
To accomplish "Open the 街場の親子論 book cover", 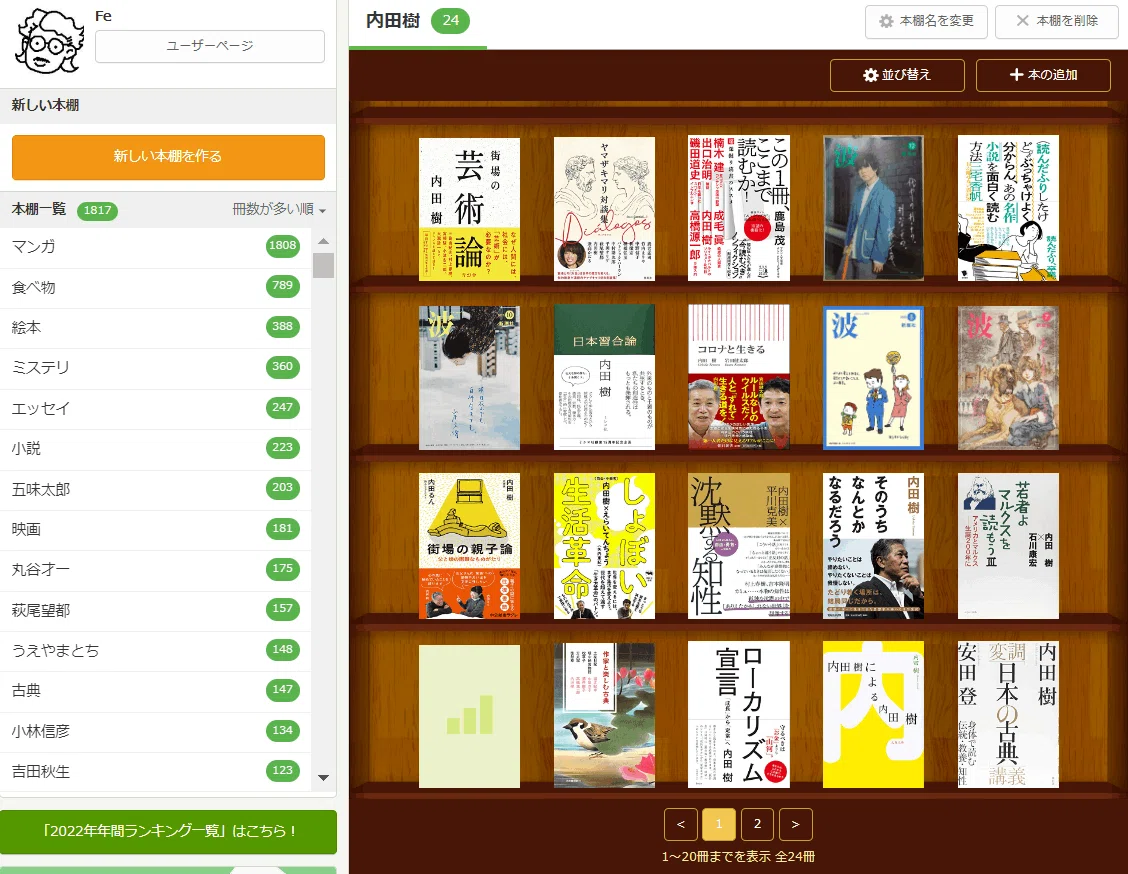I will pos(469,546).
